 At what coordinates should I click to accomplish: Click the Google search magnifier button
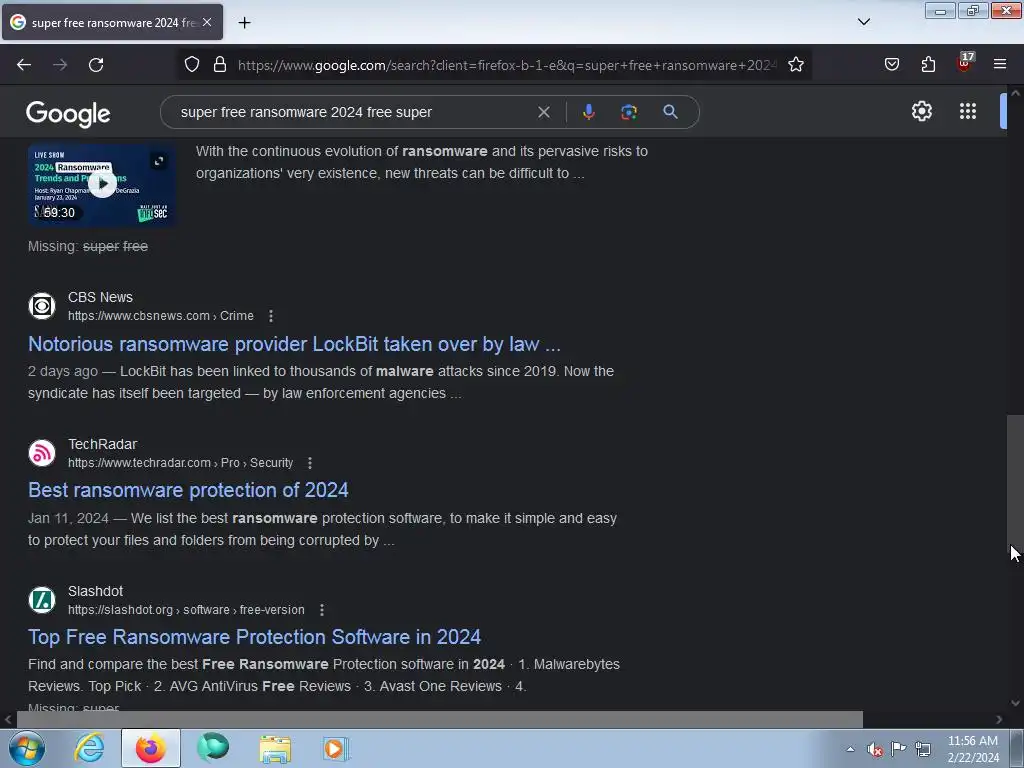point(670,112)
